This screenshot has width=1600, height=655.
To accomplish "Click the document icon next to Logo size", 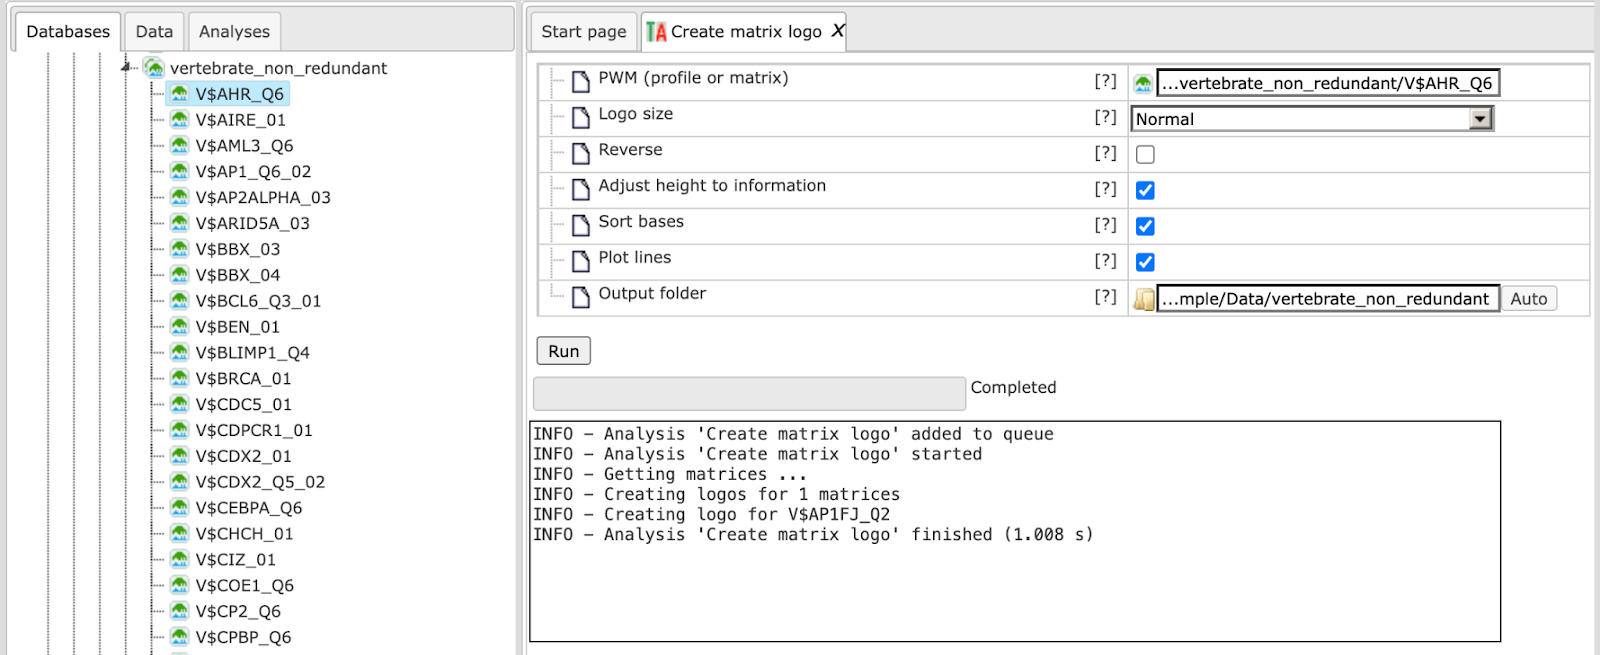I will (581, 118).
